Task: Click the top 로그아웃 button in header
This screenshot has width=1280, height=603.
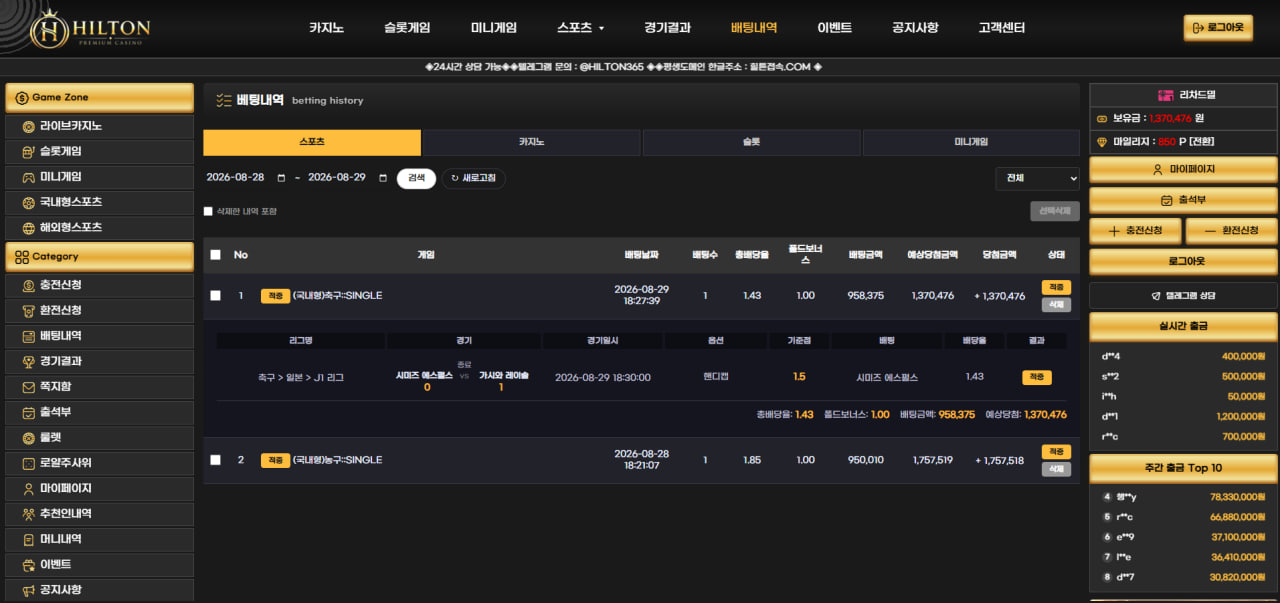Action: pos(1218,28)
